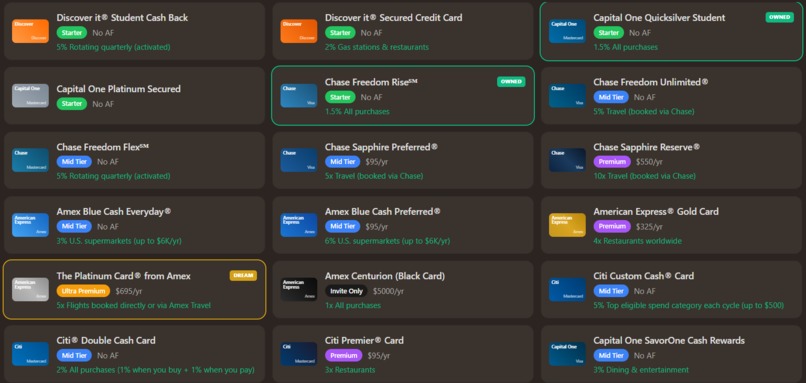Screen dimensions: 806x383
Task: Click the Chase Sapphire Preferred card icon
Action: 299,160
